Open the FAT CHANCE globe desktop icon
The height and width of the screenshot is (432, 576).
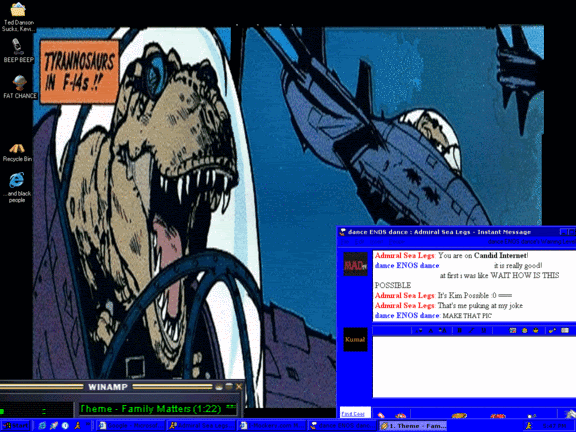[x=19, y=83]
